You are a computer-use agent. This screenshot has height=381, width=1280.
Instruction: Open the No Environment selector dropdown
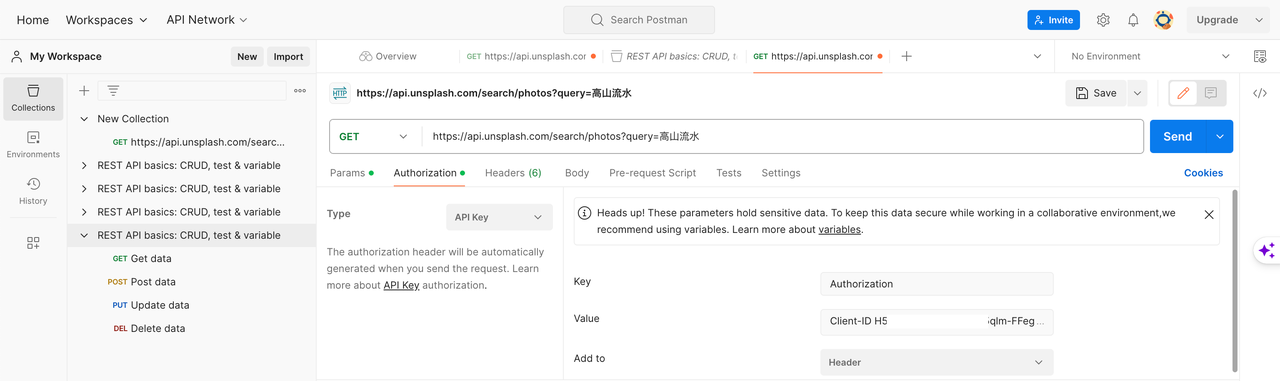coord(1149,57)
